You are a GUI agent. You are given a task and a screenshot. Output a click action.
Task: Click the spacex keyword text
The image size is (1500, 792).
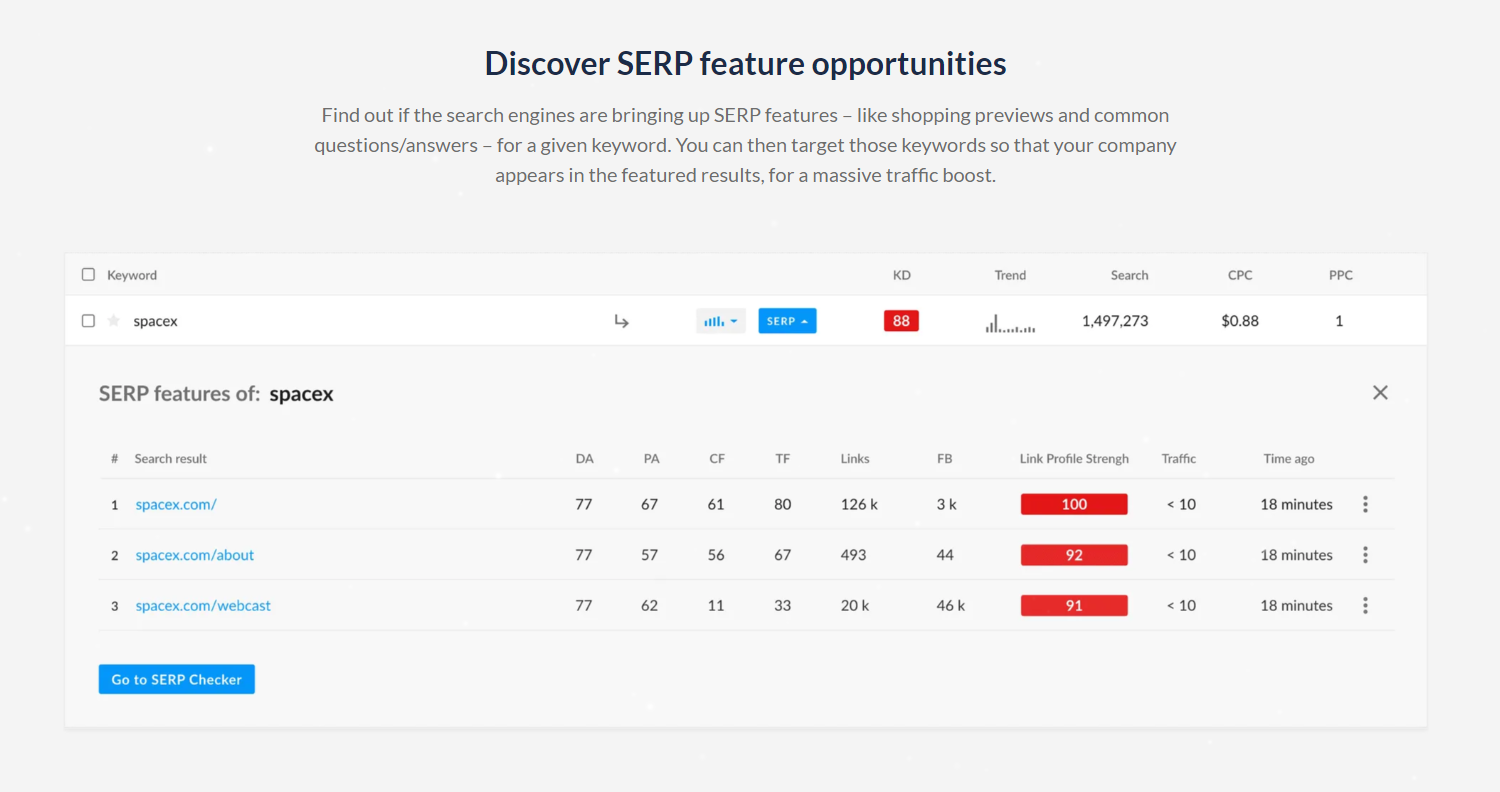[155, 322]
